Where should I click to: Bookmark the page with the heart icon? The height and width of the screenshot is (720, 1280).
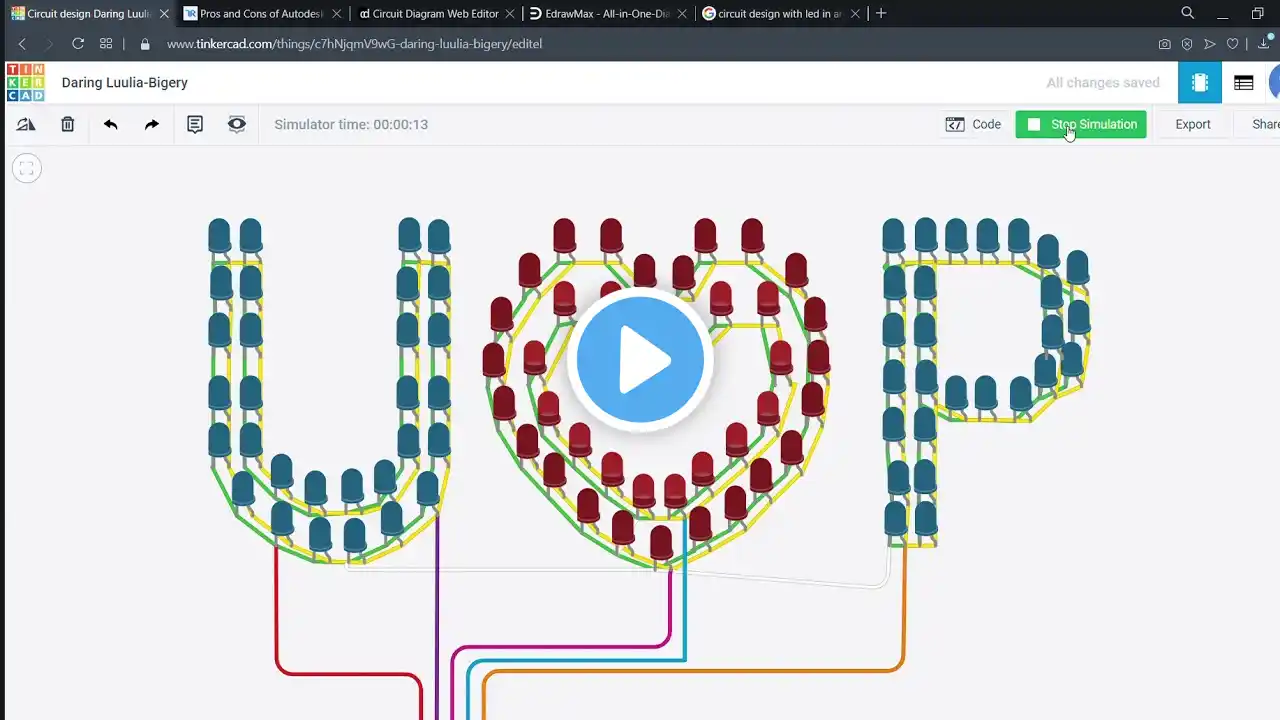(x=1233, y=44)
